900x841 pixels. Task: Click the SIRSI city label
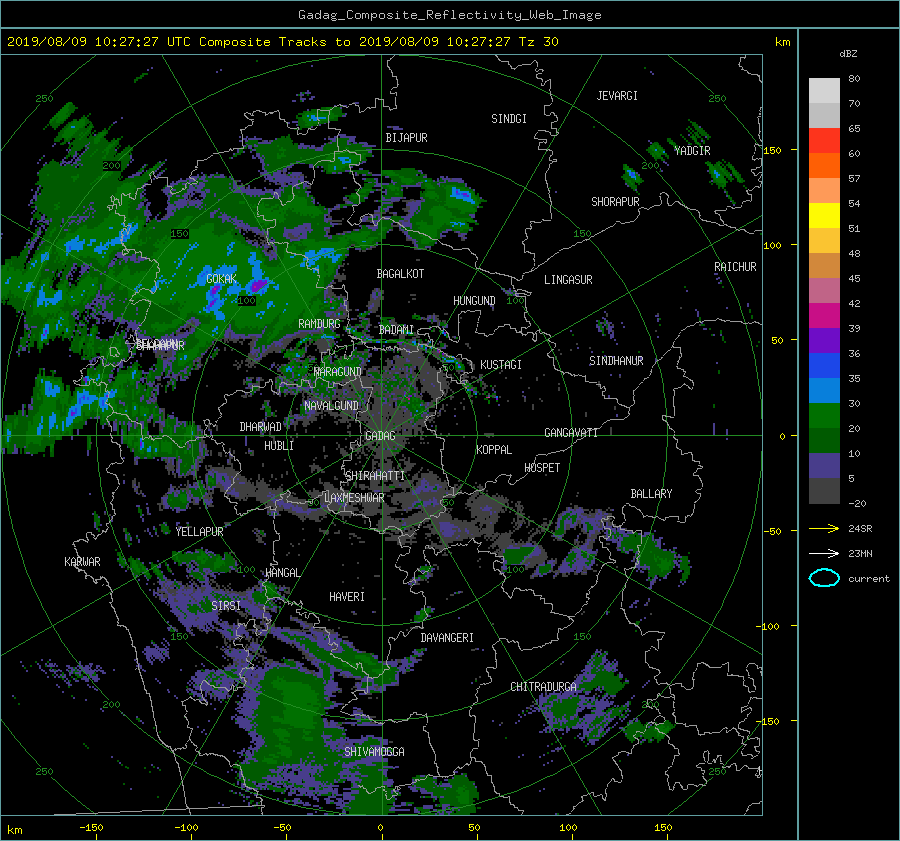point(226,606)
